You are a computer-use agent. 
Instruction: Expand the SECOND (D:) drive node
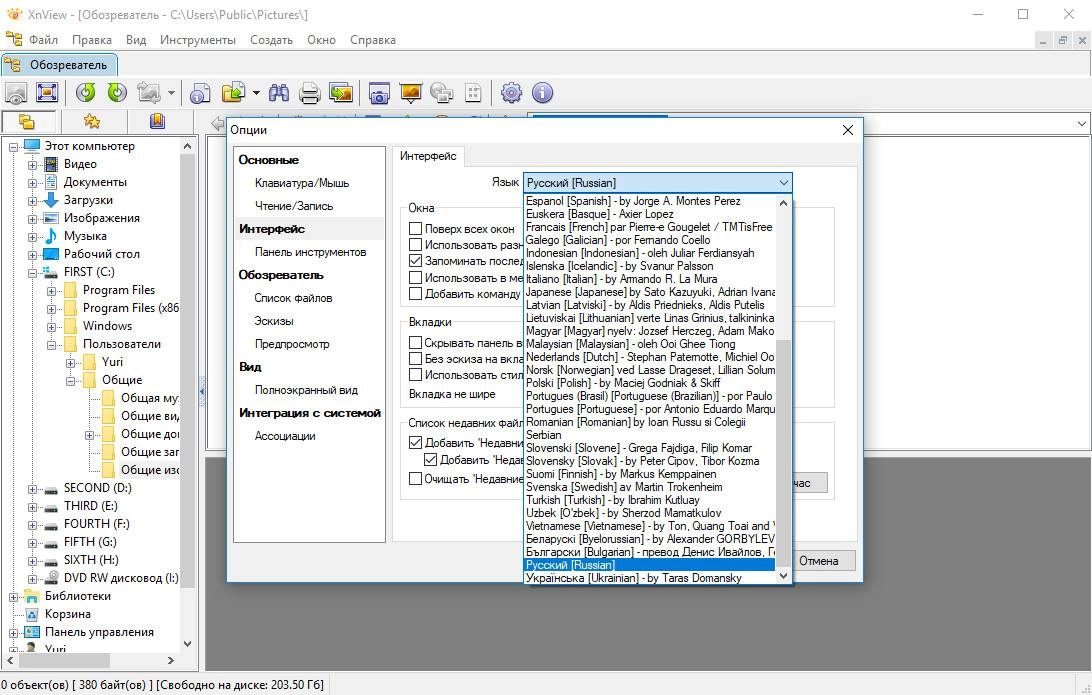point(33,489)
